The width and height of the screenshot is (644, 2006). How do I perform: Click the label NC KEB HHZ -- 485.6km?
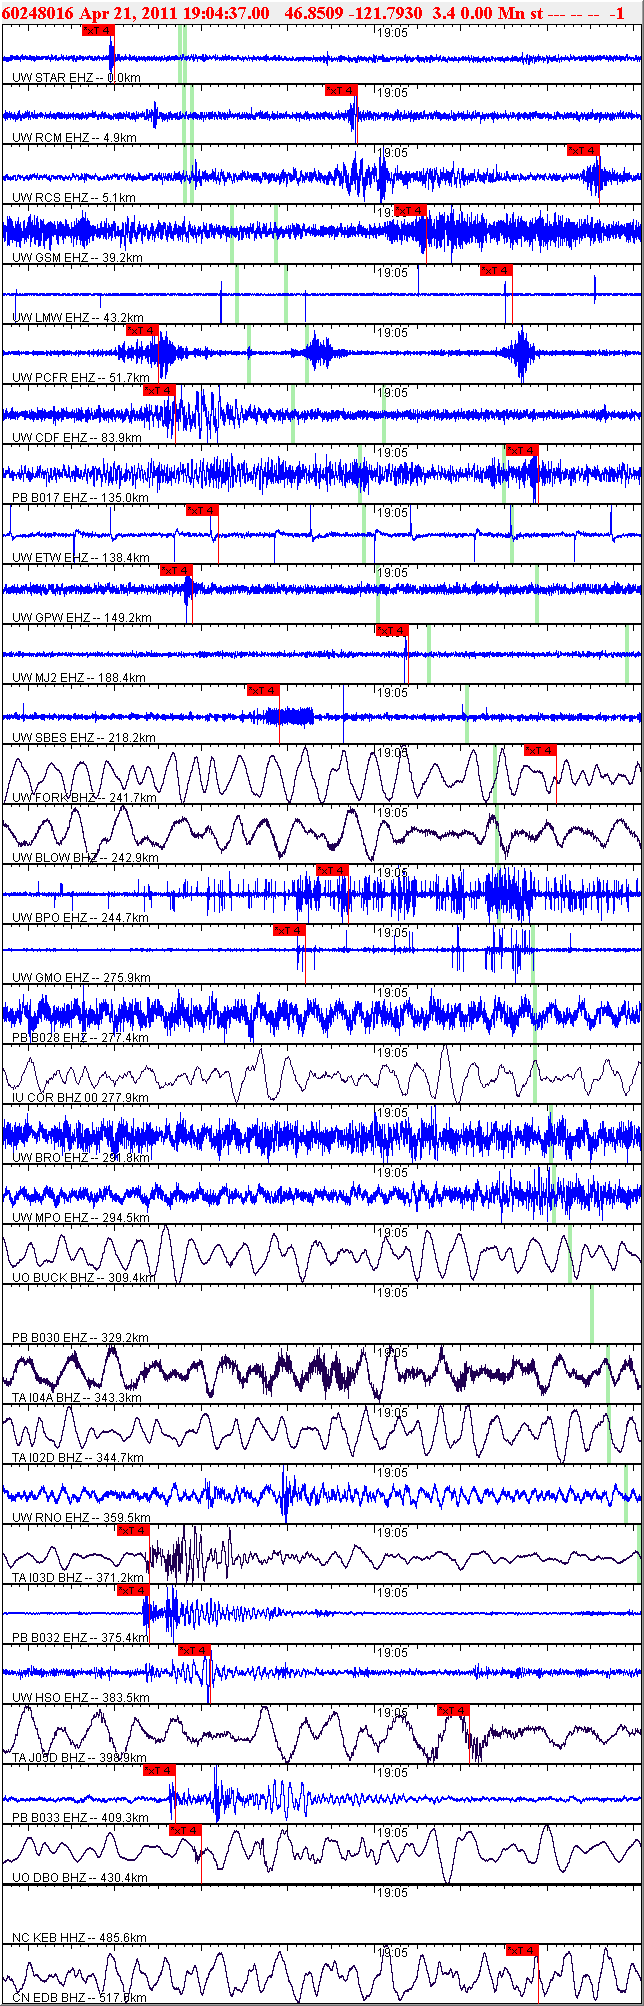point(79,1938)
